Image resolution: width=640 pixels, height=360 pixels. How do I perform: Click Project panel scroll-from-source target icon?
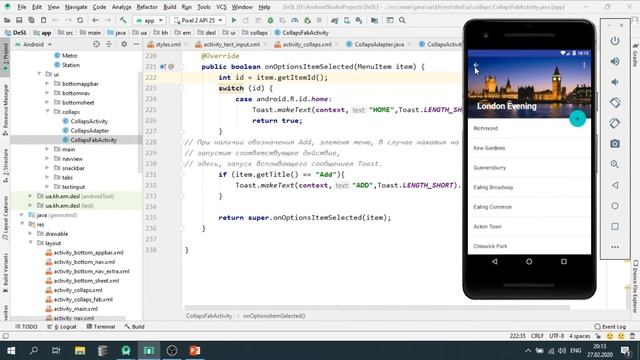pyautogui.click(x=96, y=44)
